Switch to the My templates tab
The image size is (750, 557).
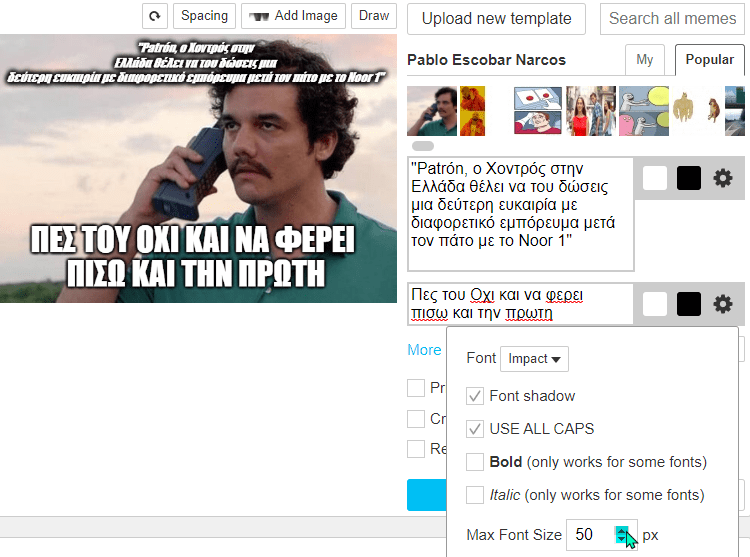tap(644, 60)
